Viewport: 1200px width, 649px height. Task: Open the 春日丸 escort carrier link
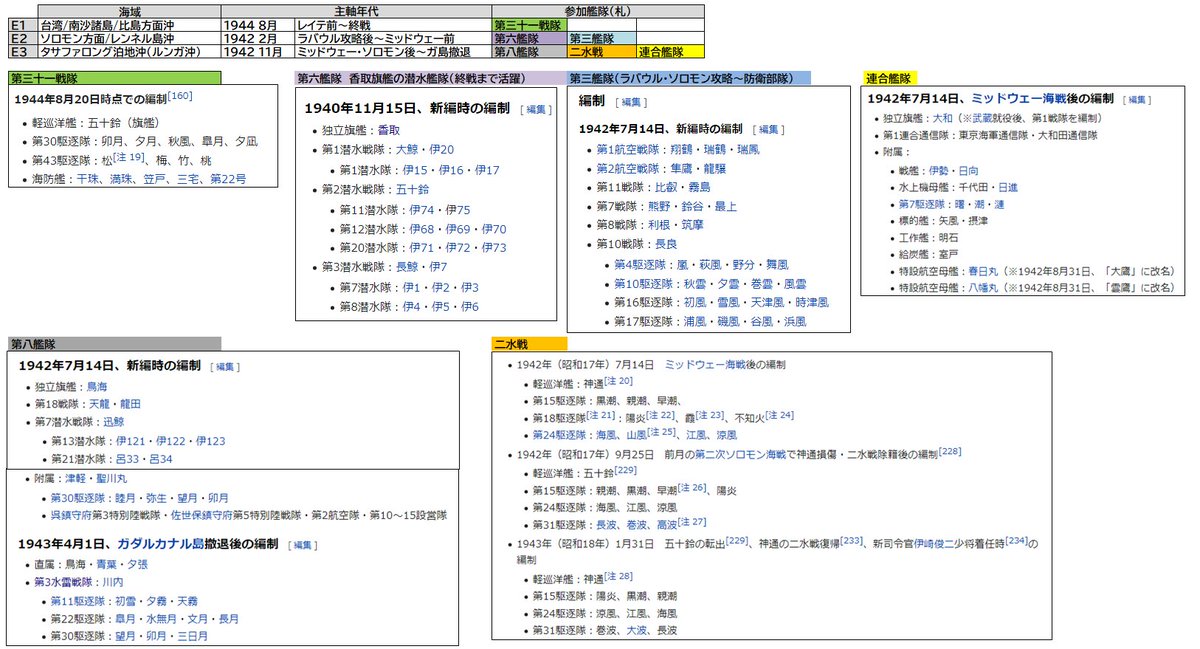(x=980, y=270)
